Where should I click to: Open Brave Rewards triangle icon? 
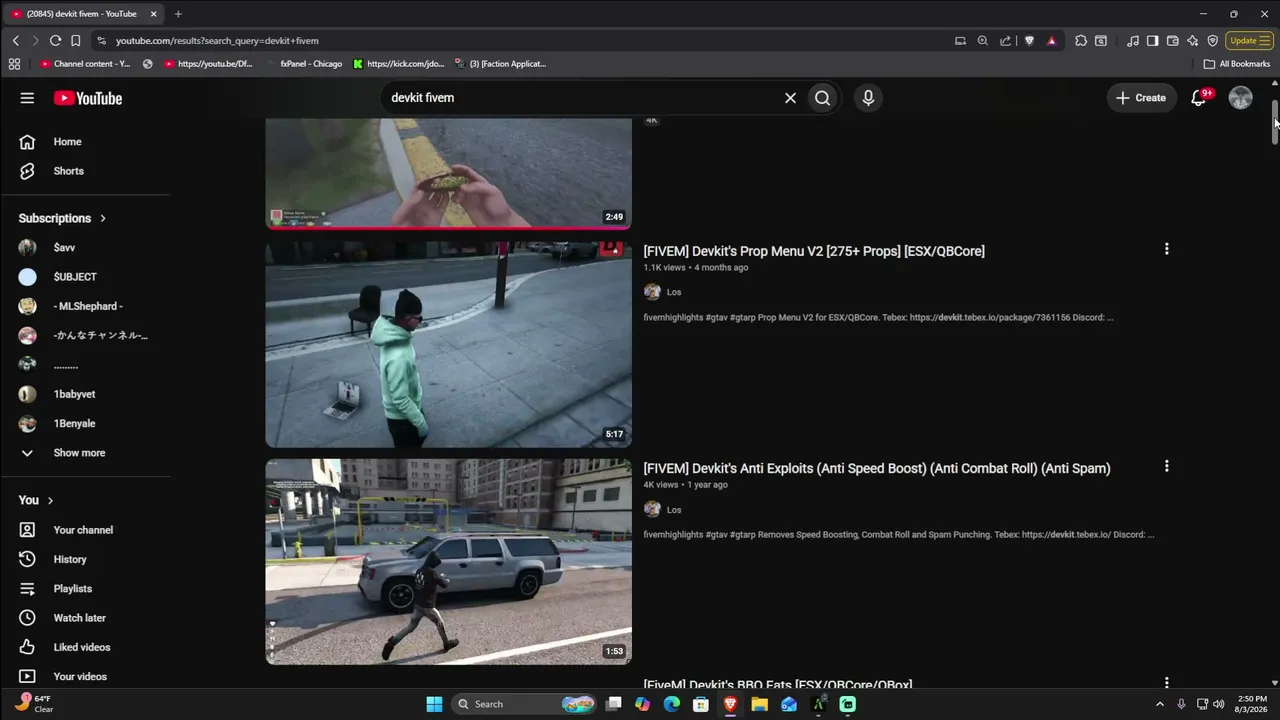click(1051, 41)
